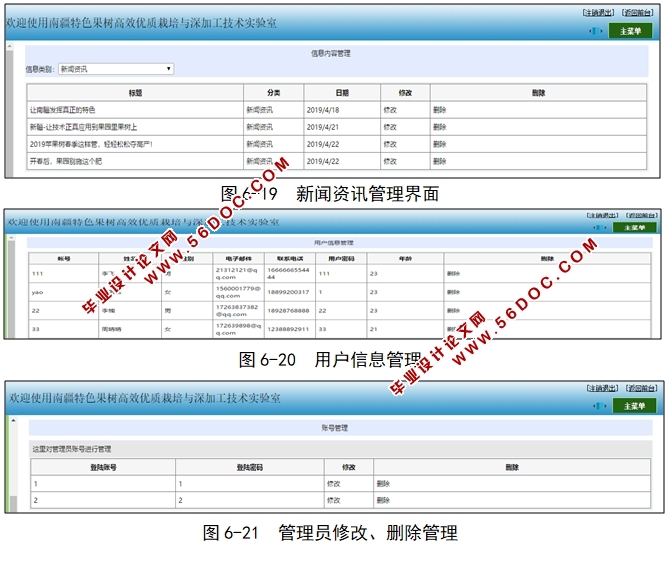The image size is (671, 568).
Task: Click 删除 for user account 111
Action: point(453,274)
